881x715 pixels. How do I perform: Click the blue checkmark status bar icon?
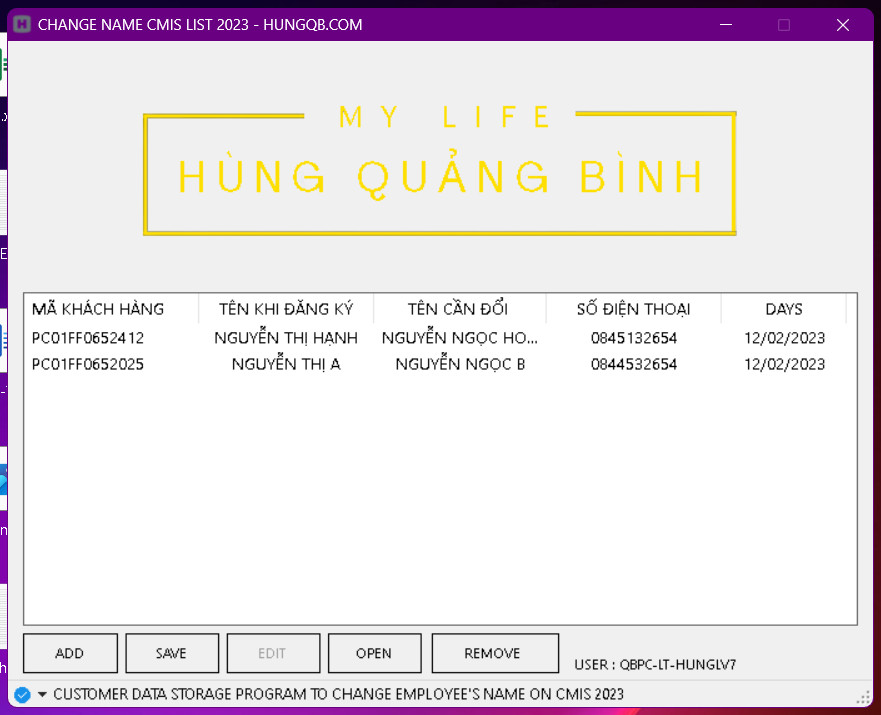pyautogui.click(x=22, y=694)
